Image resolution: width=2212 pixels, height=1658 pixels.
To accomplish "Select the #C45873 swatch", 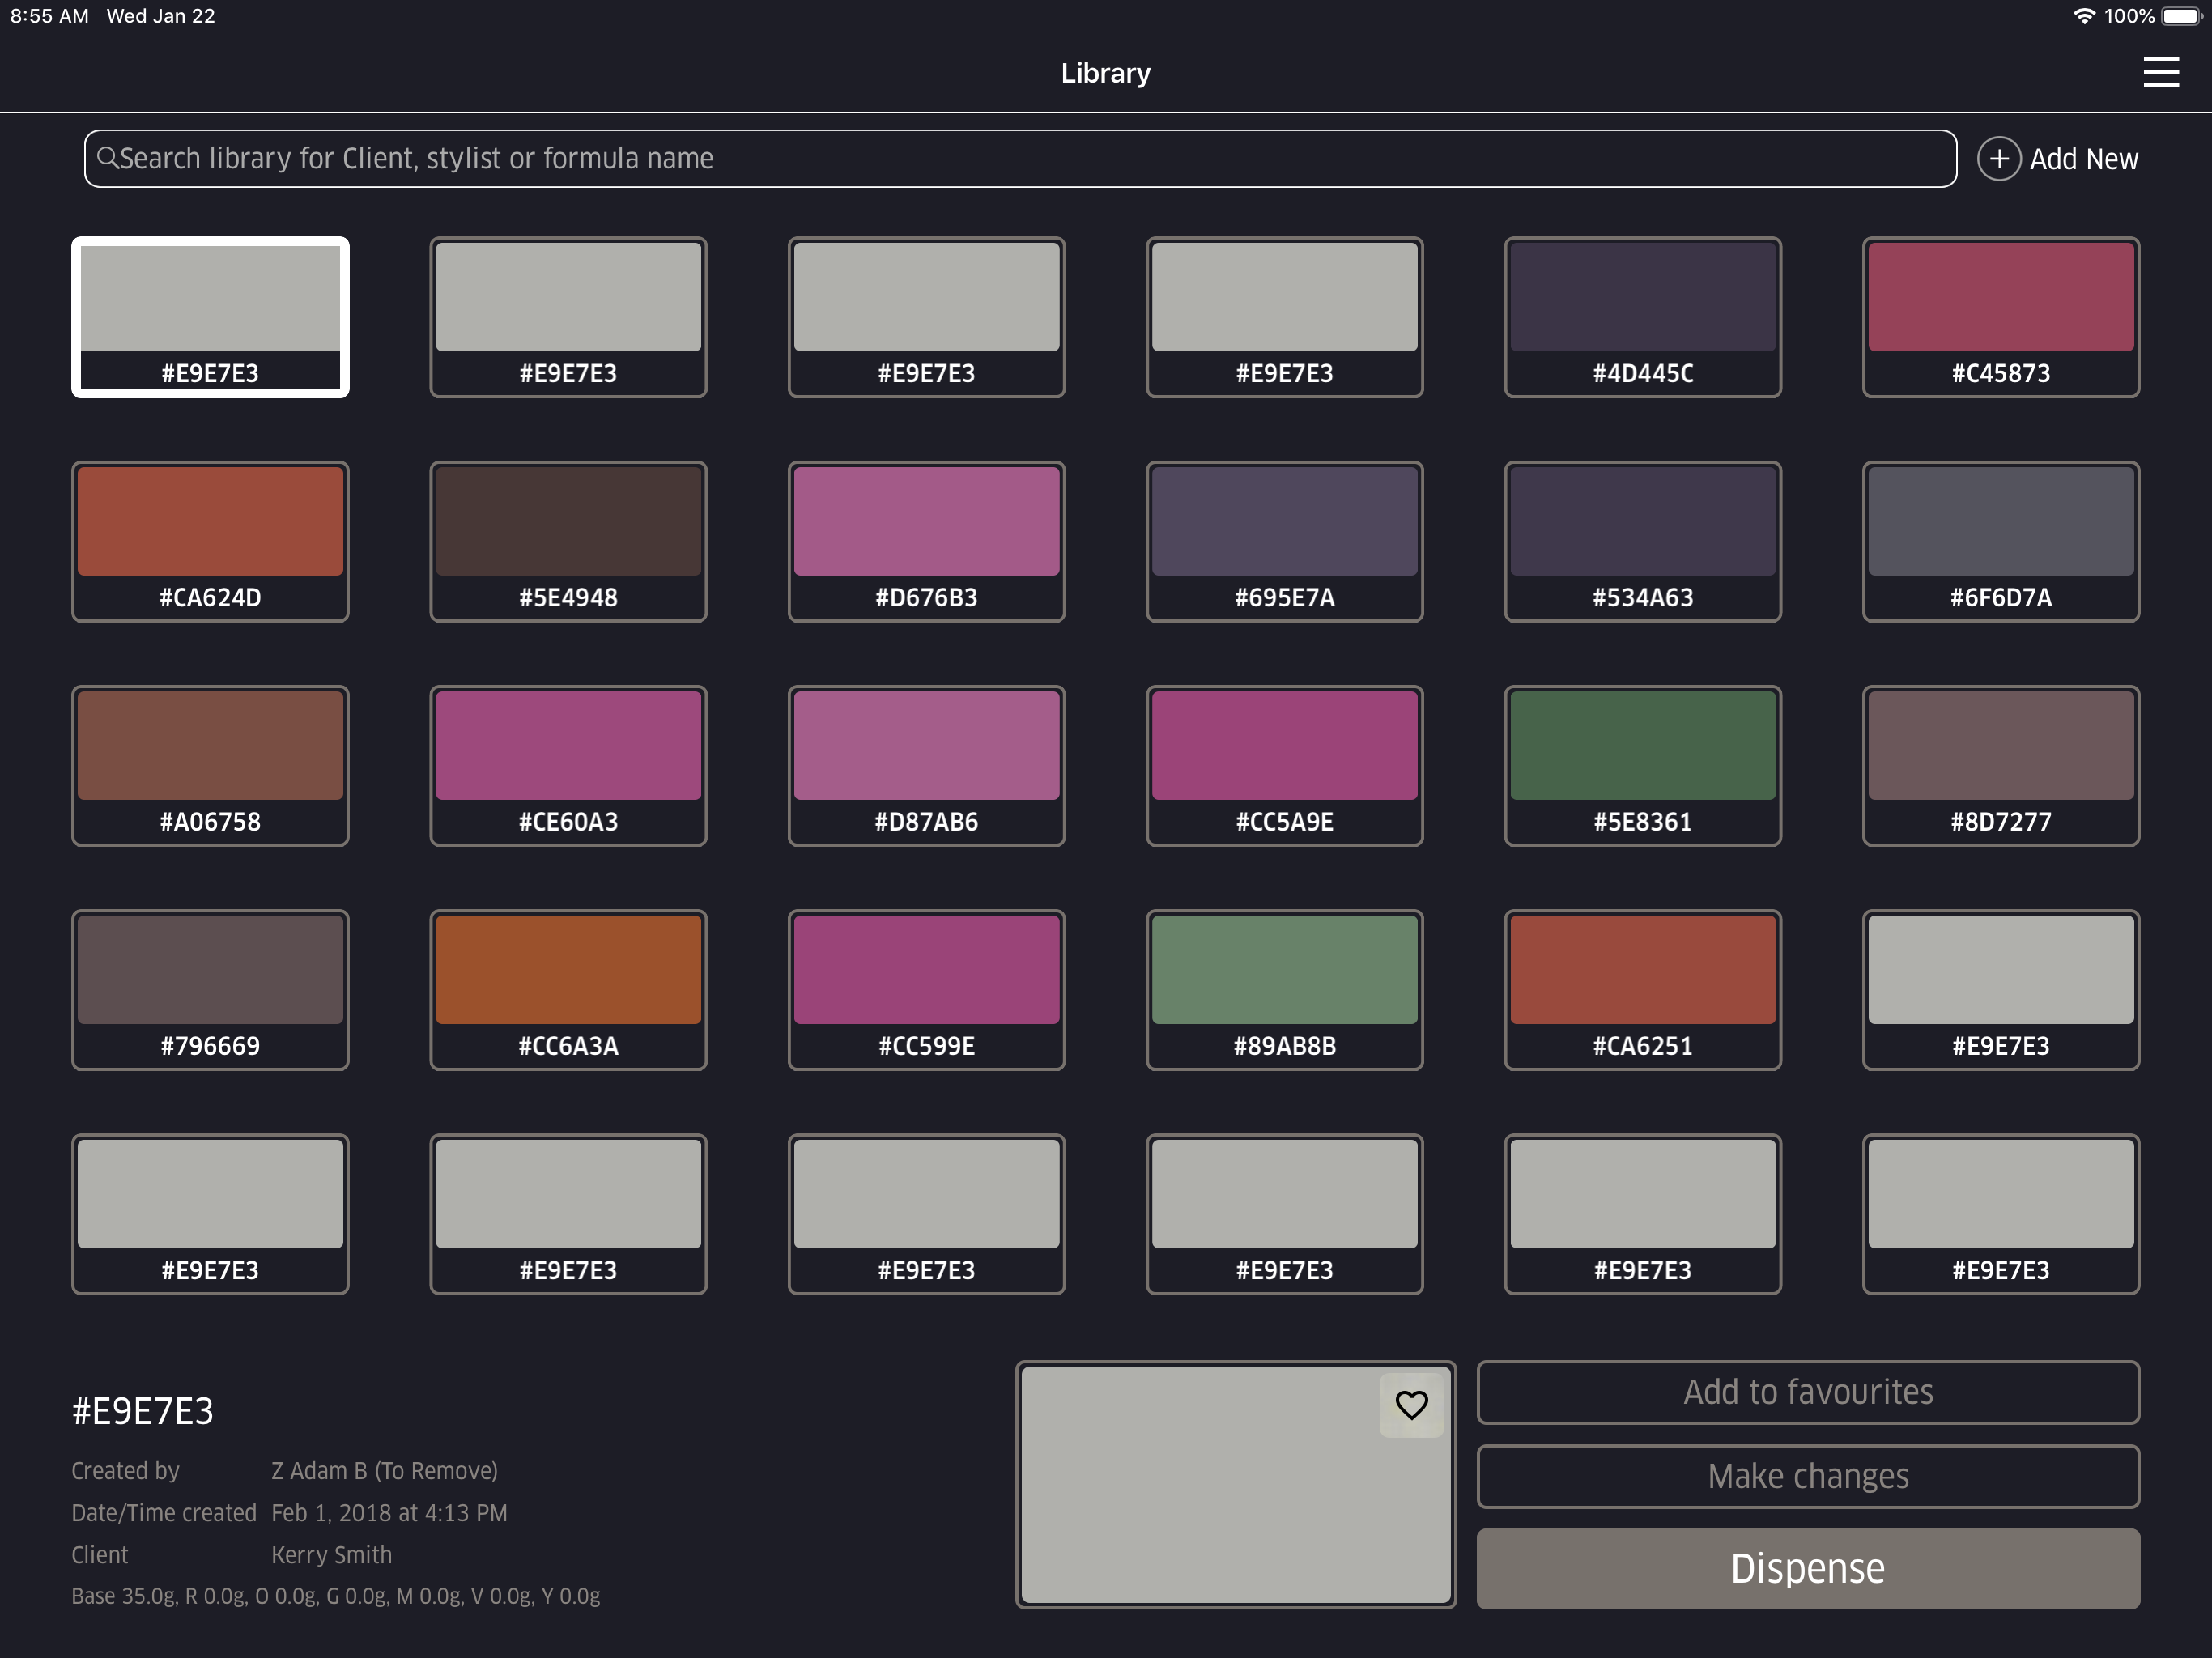I will point(2000,317).
